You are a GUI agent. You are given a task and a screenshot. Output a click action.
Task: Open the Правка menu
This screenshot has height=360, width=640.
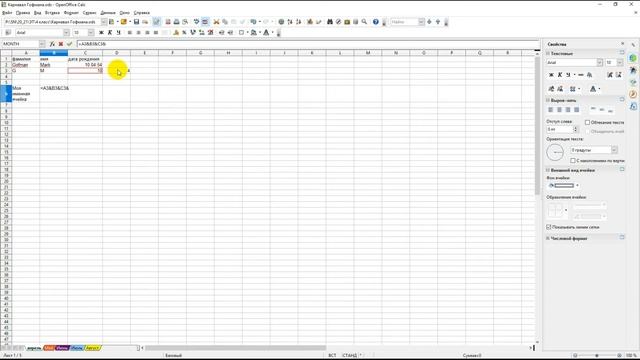[23, 13]
